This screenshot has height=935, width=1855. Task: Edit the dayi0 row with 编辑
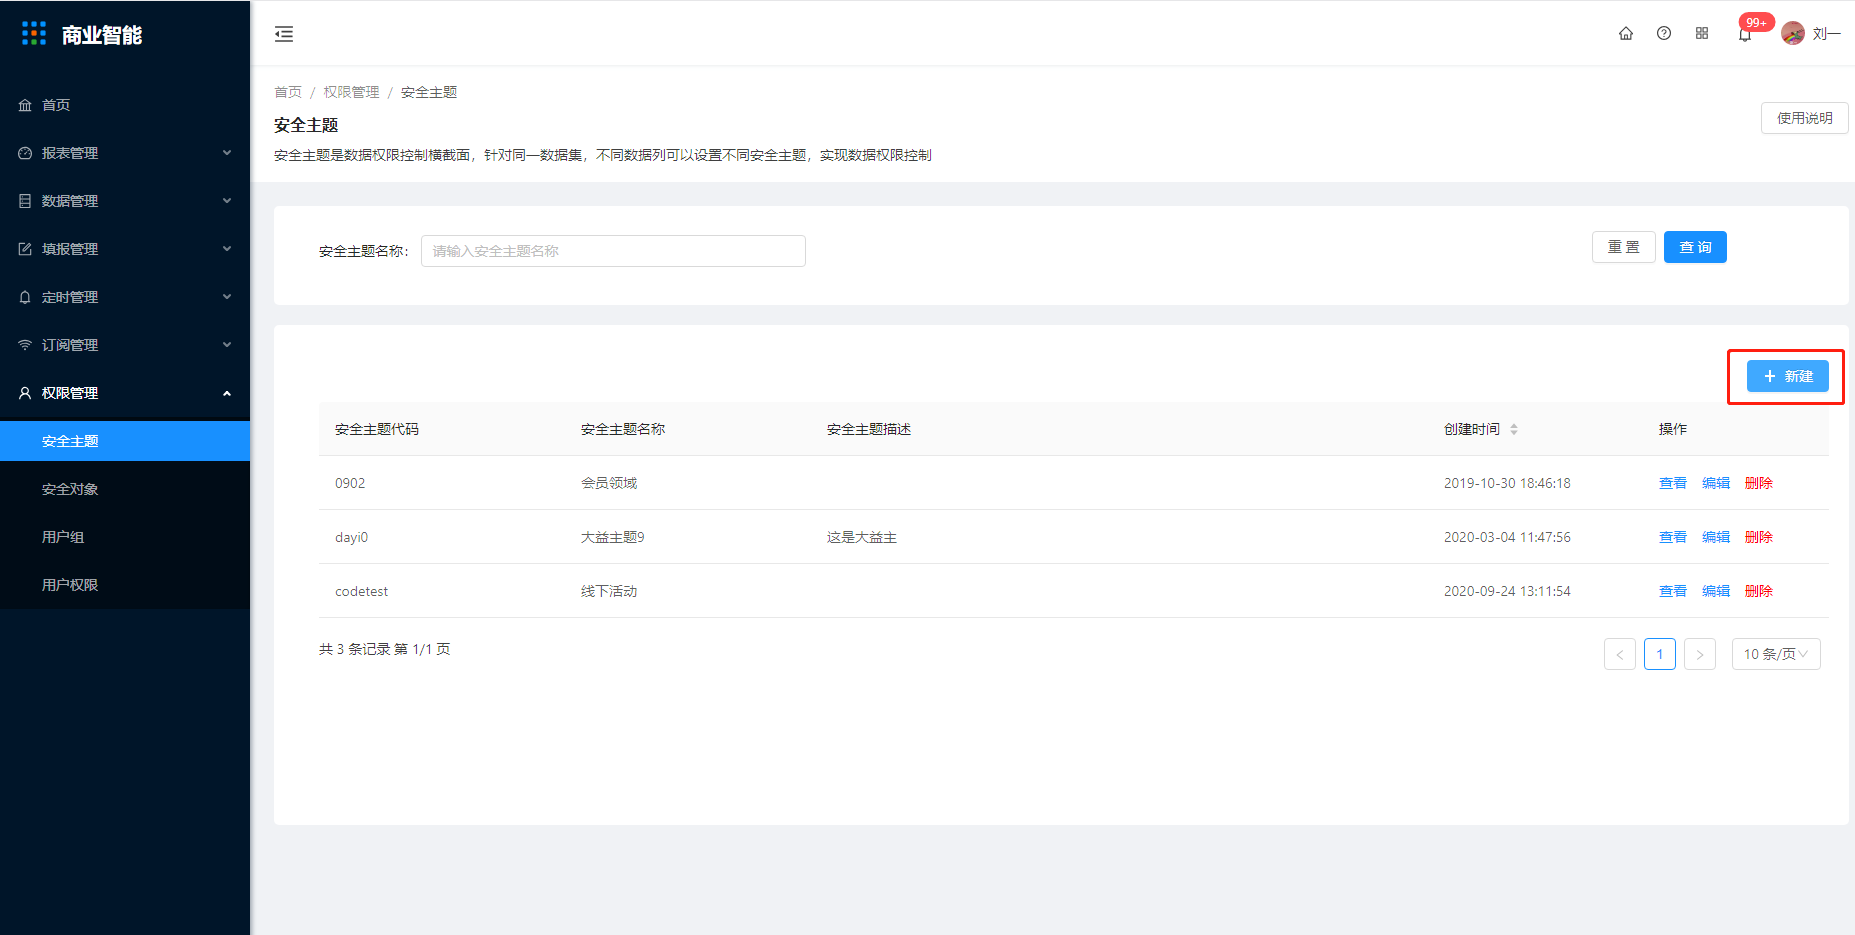(1716, 537)
